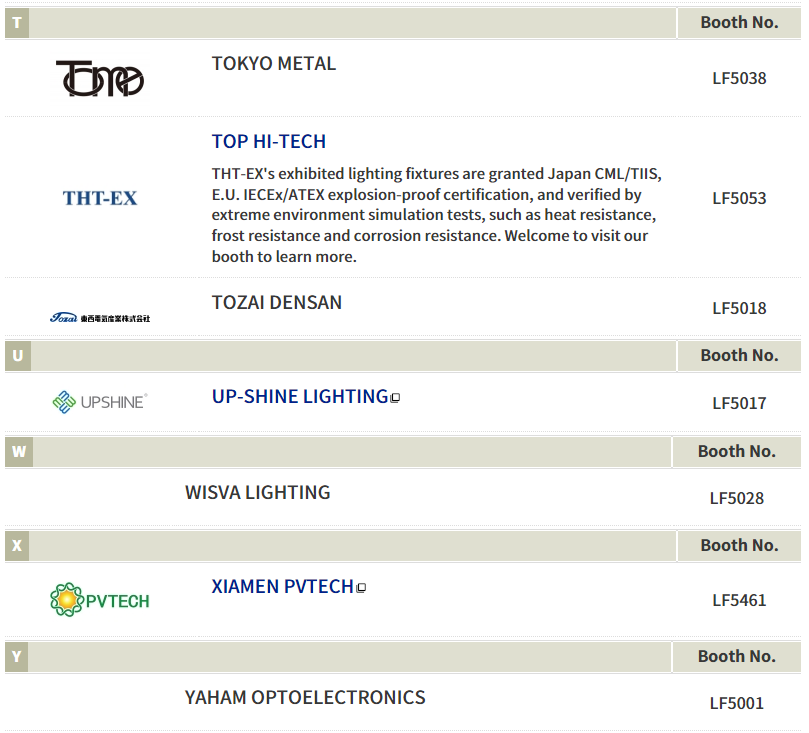Screen dimensions: 809x733
Task: Click the external link icon after XIAMEN PVTECH
Action: coord(361,588)
